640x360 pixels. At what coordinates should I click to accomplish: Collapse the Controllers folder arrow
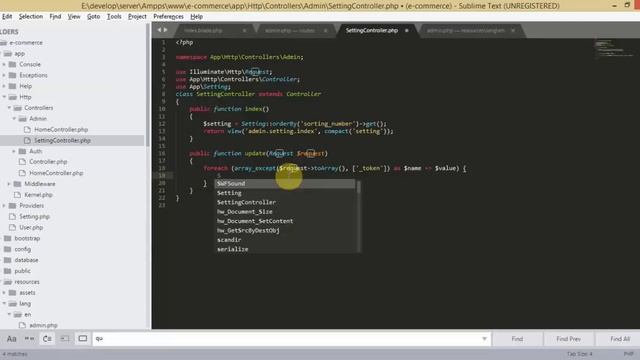[9, 108]
